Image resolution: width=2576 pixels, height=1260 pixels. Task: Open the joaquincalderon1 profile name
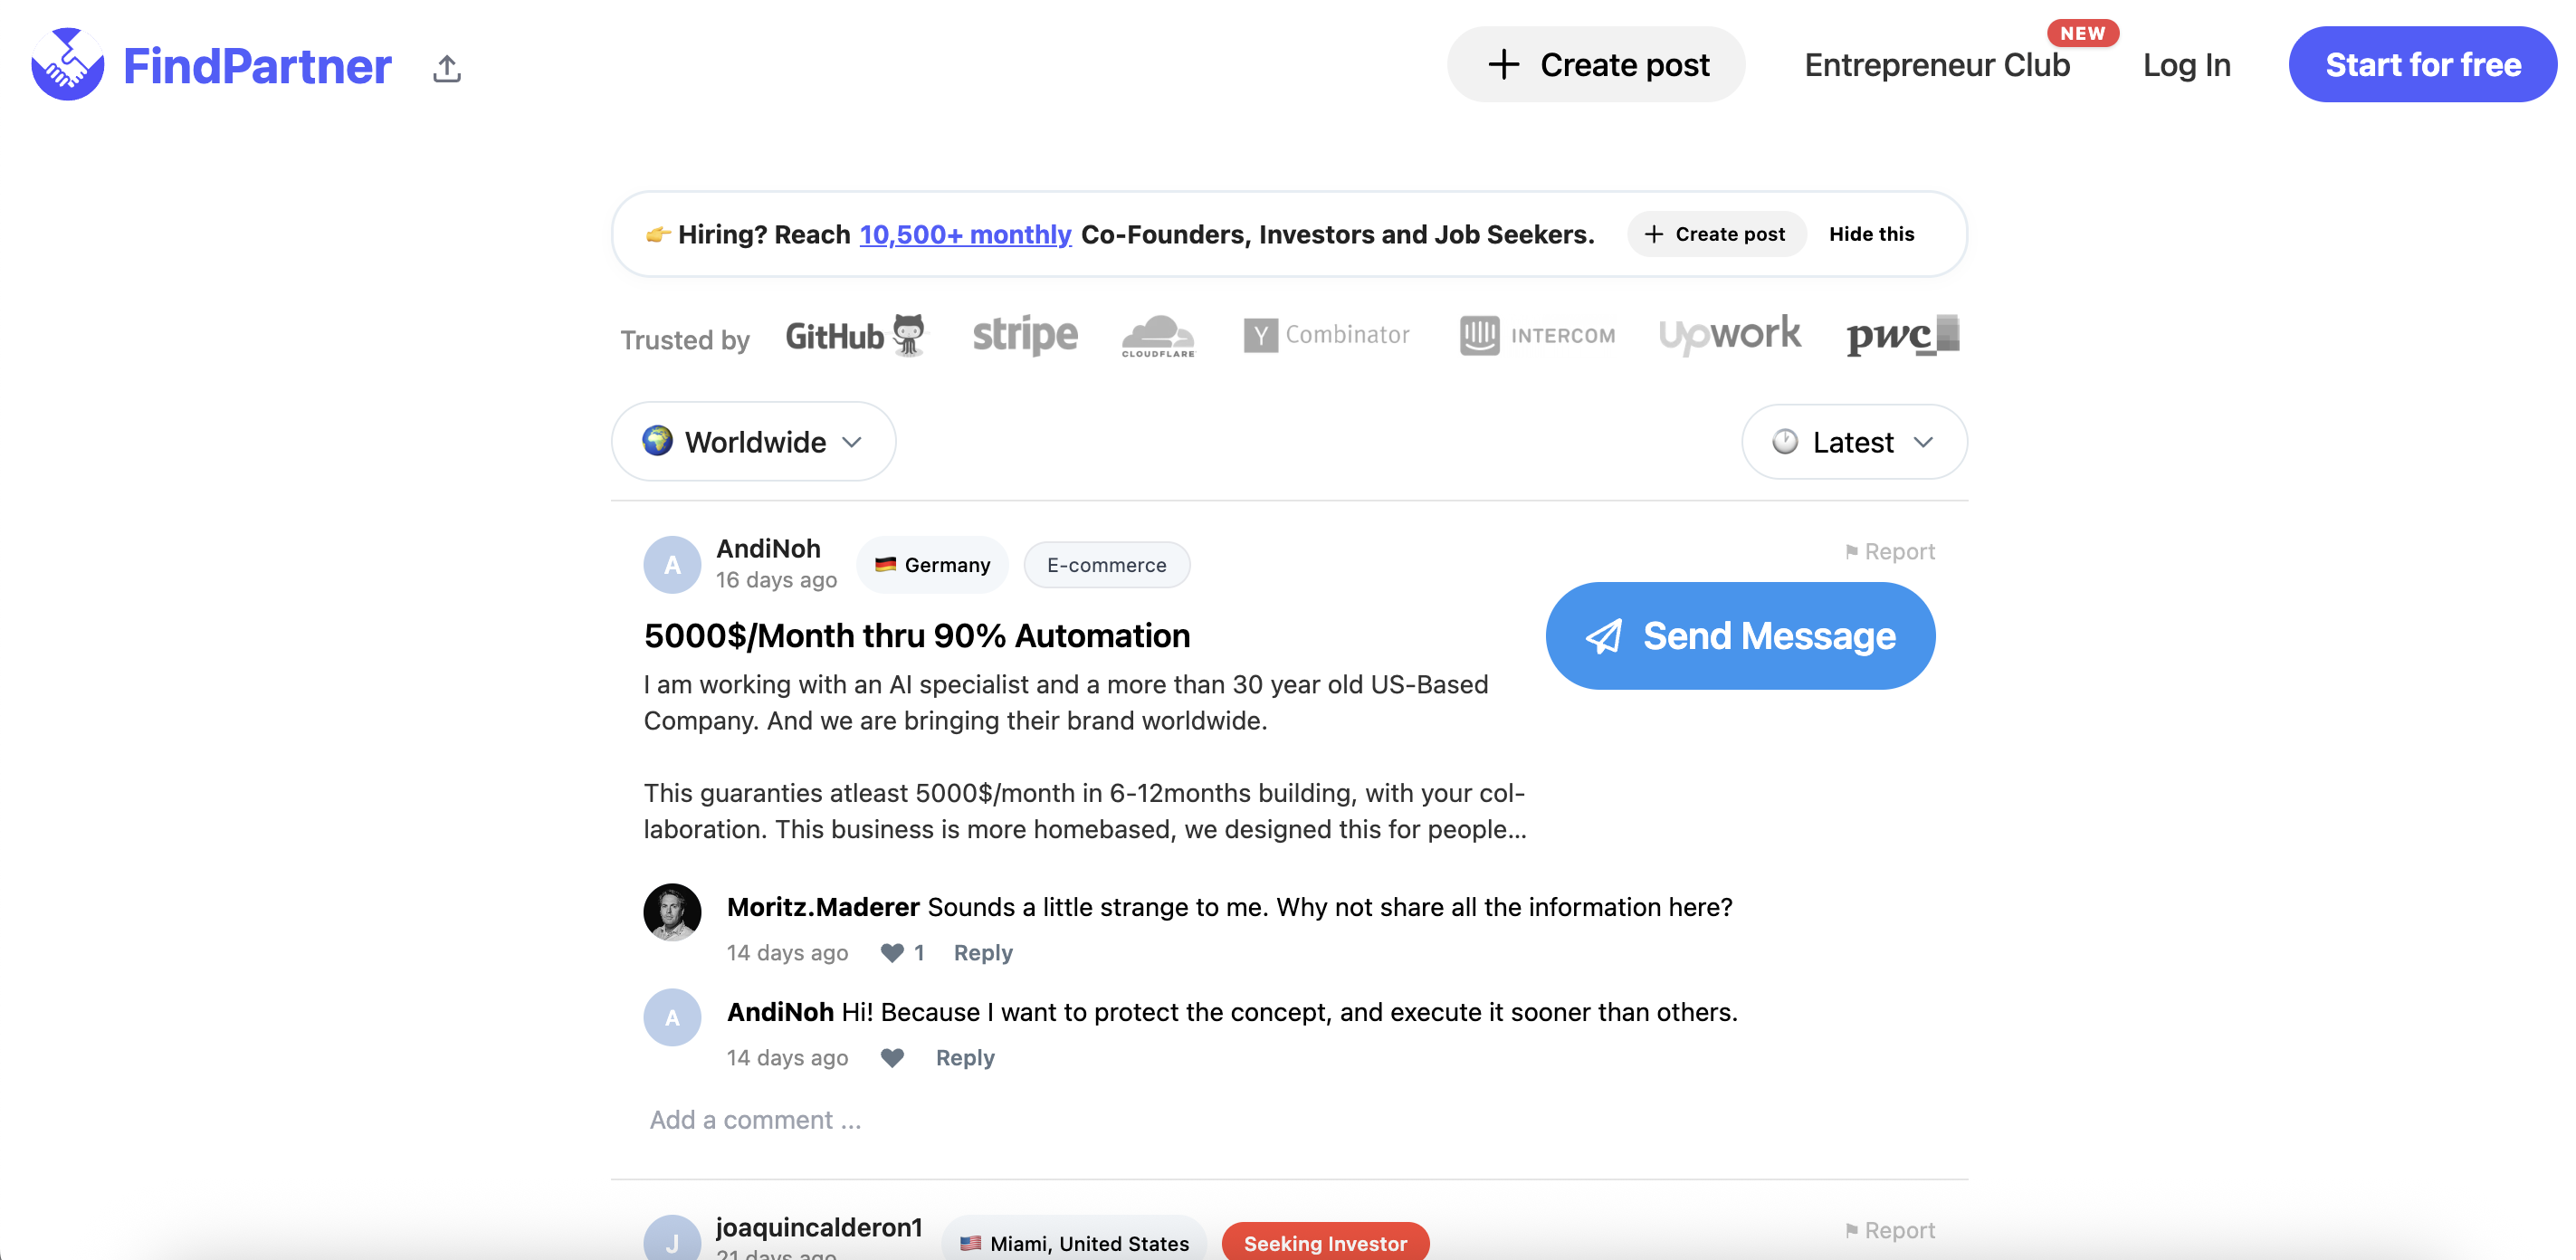tap(819, 1227)
